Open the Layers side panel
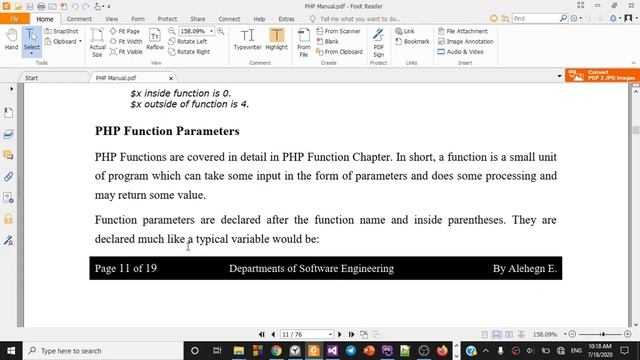640x360 pixels. click(8, 134)
